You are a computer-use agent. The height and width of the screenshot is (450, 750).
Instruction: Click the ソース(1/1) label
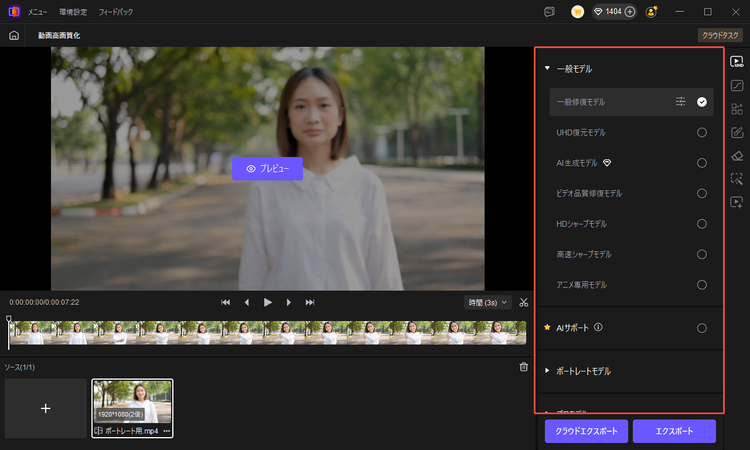(x=20, y=367)
